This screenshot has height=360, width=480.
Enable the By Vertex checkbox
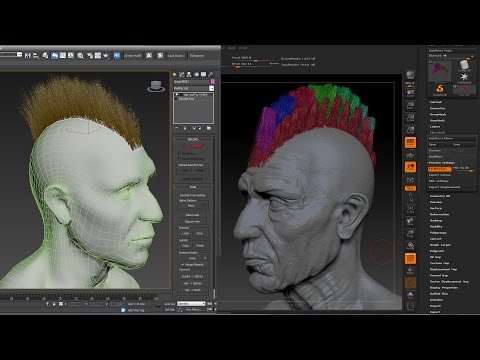(x=179, y=153)
